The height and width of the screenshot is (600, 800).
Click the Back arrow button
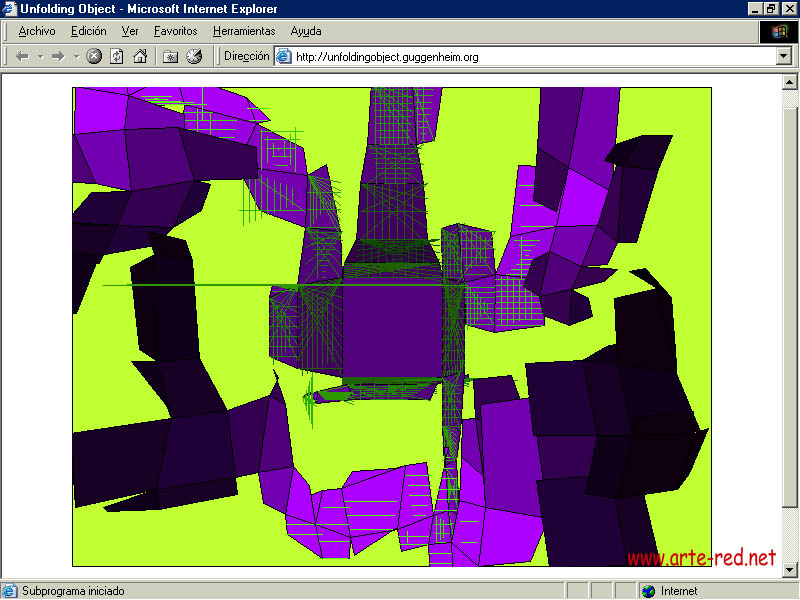[x=22, y=57]
